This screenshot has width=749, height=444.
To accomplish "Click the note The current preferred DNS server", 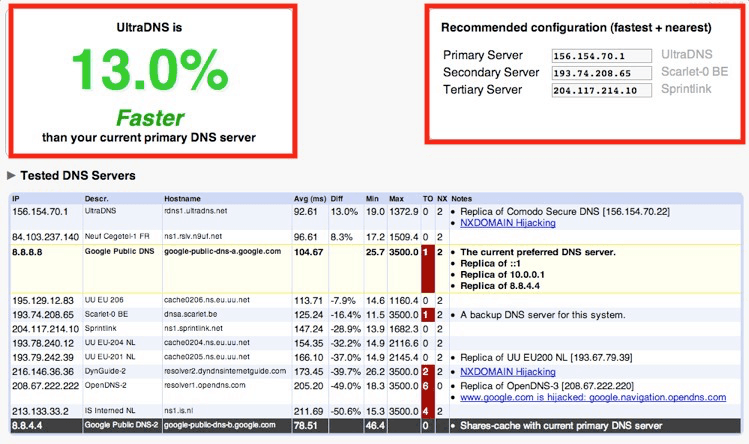I will (x=537, y=252).
